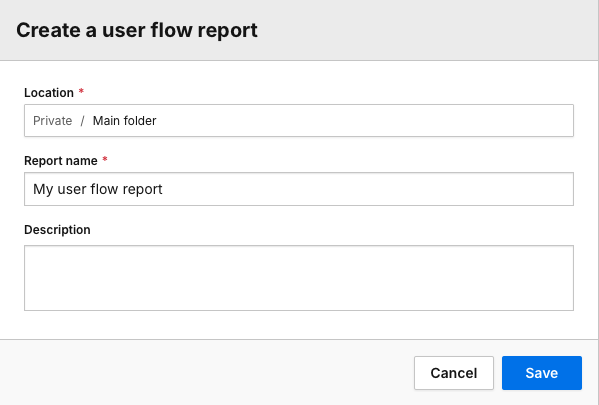This screenshot has height=405, width=599.
Task: Cancel the report creation dialog
Action: pyautogui.click(x=454, y=373)
